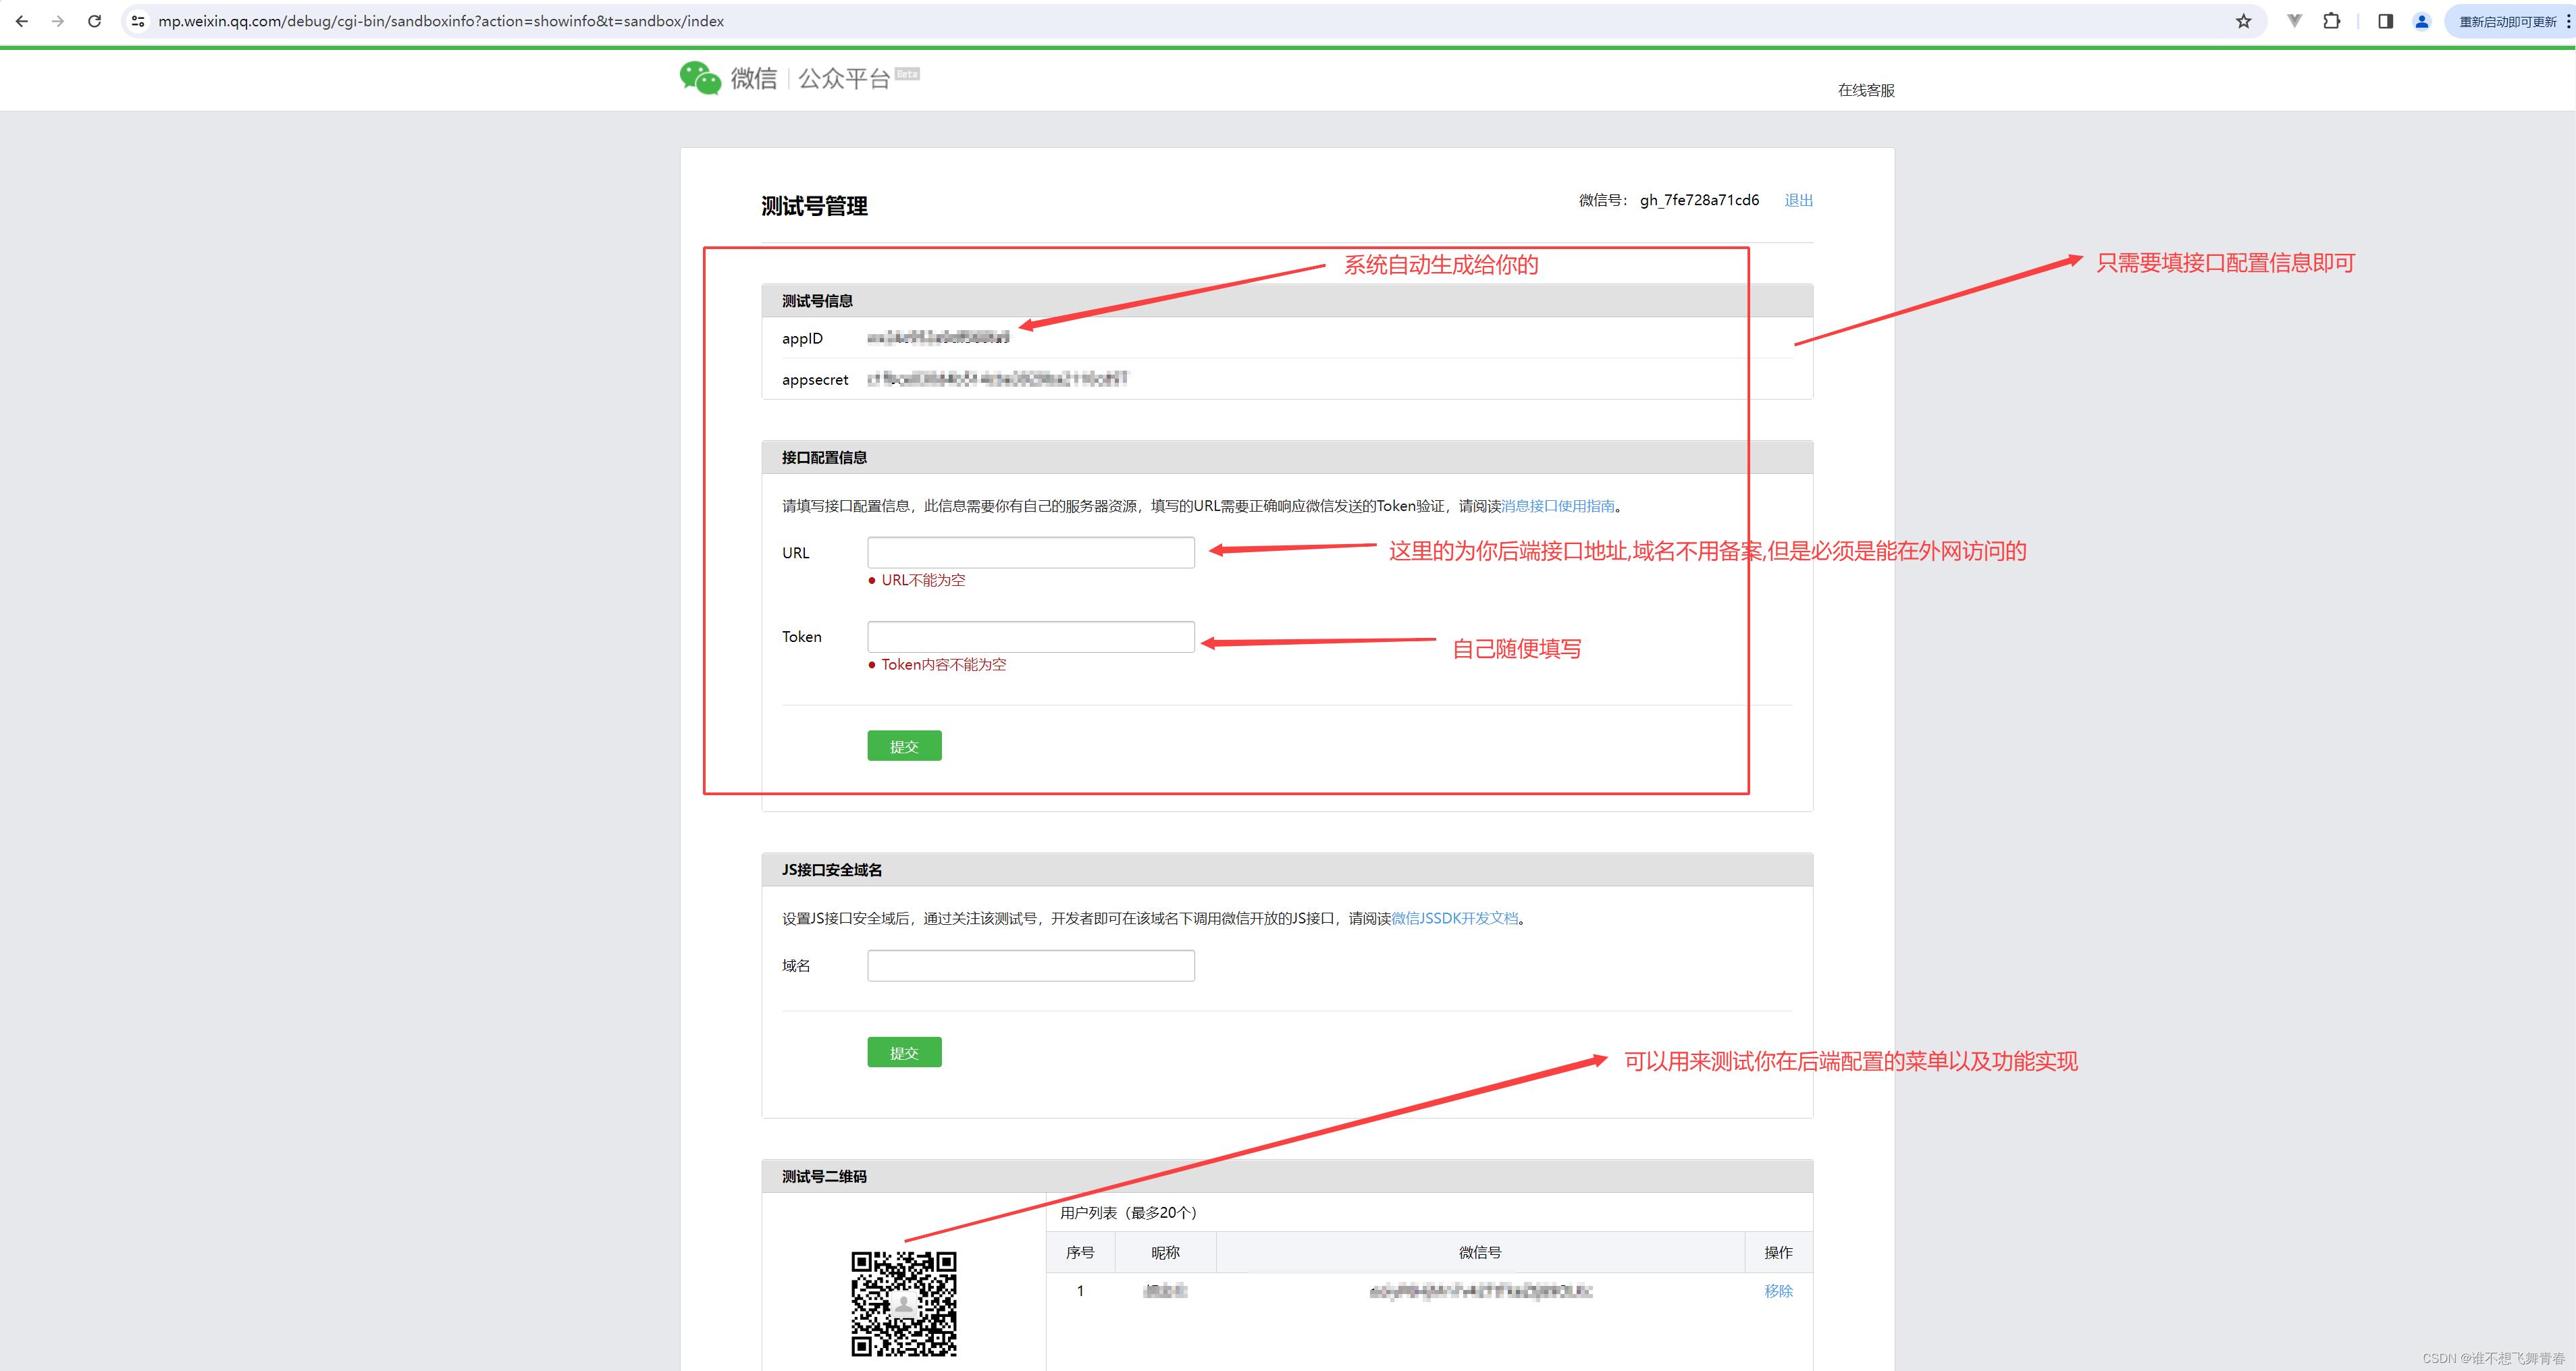This screenshot has width=2576, height=1371.
Task: Click the blurred appID value
Action: tap(938, 338)
